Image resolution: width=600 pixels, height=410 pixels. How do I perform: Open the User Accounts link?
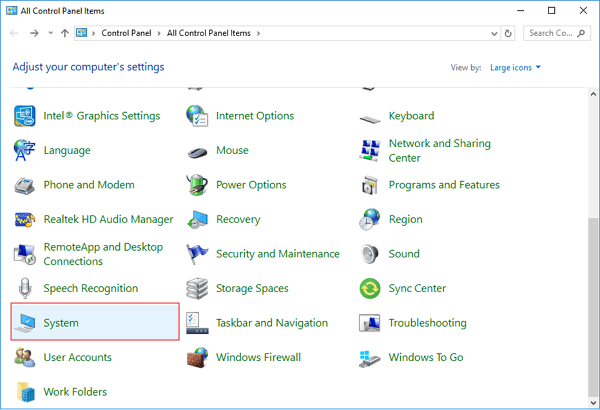click(x=78, y=358)
